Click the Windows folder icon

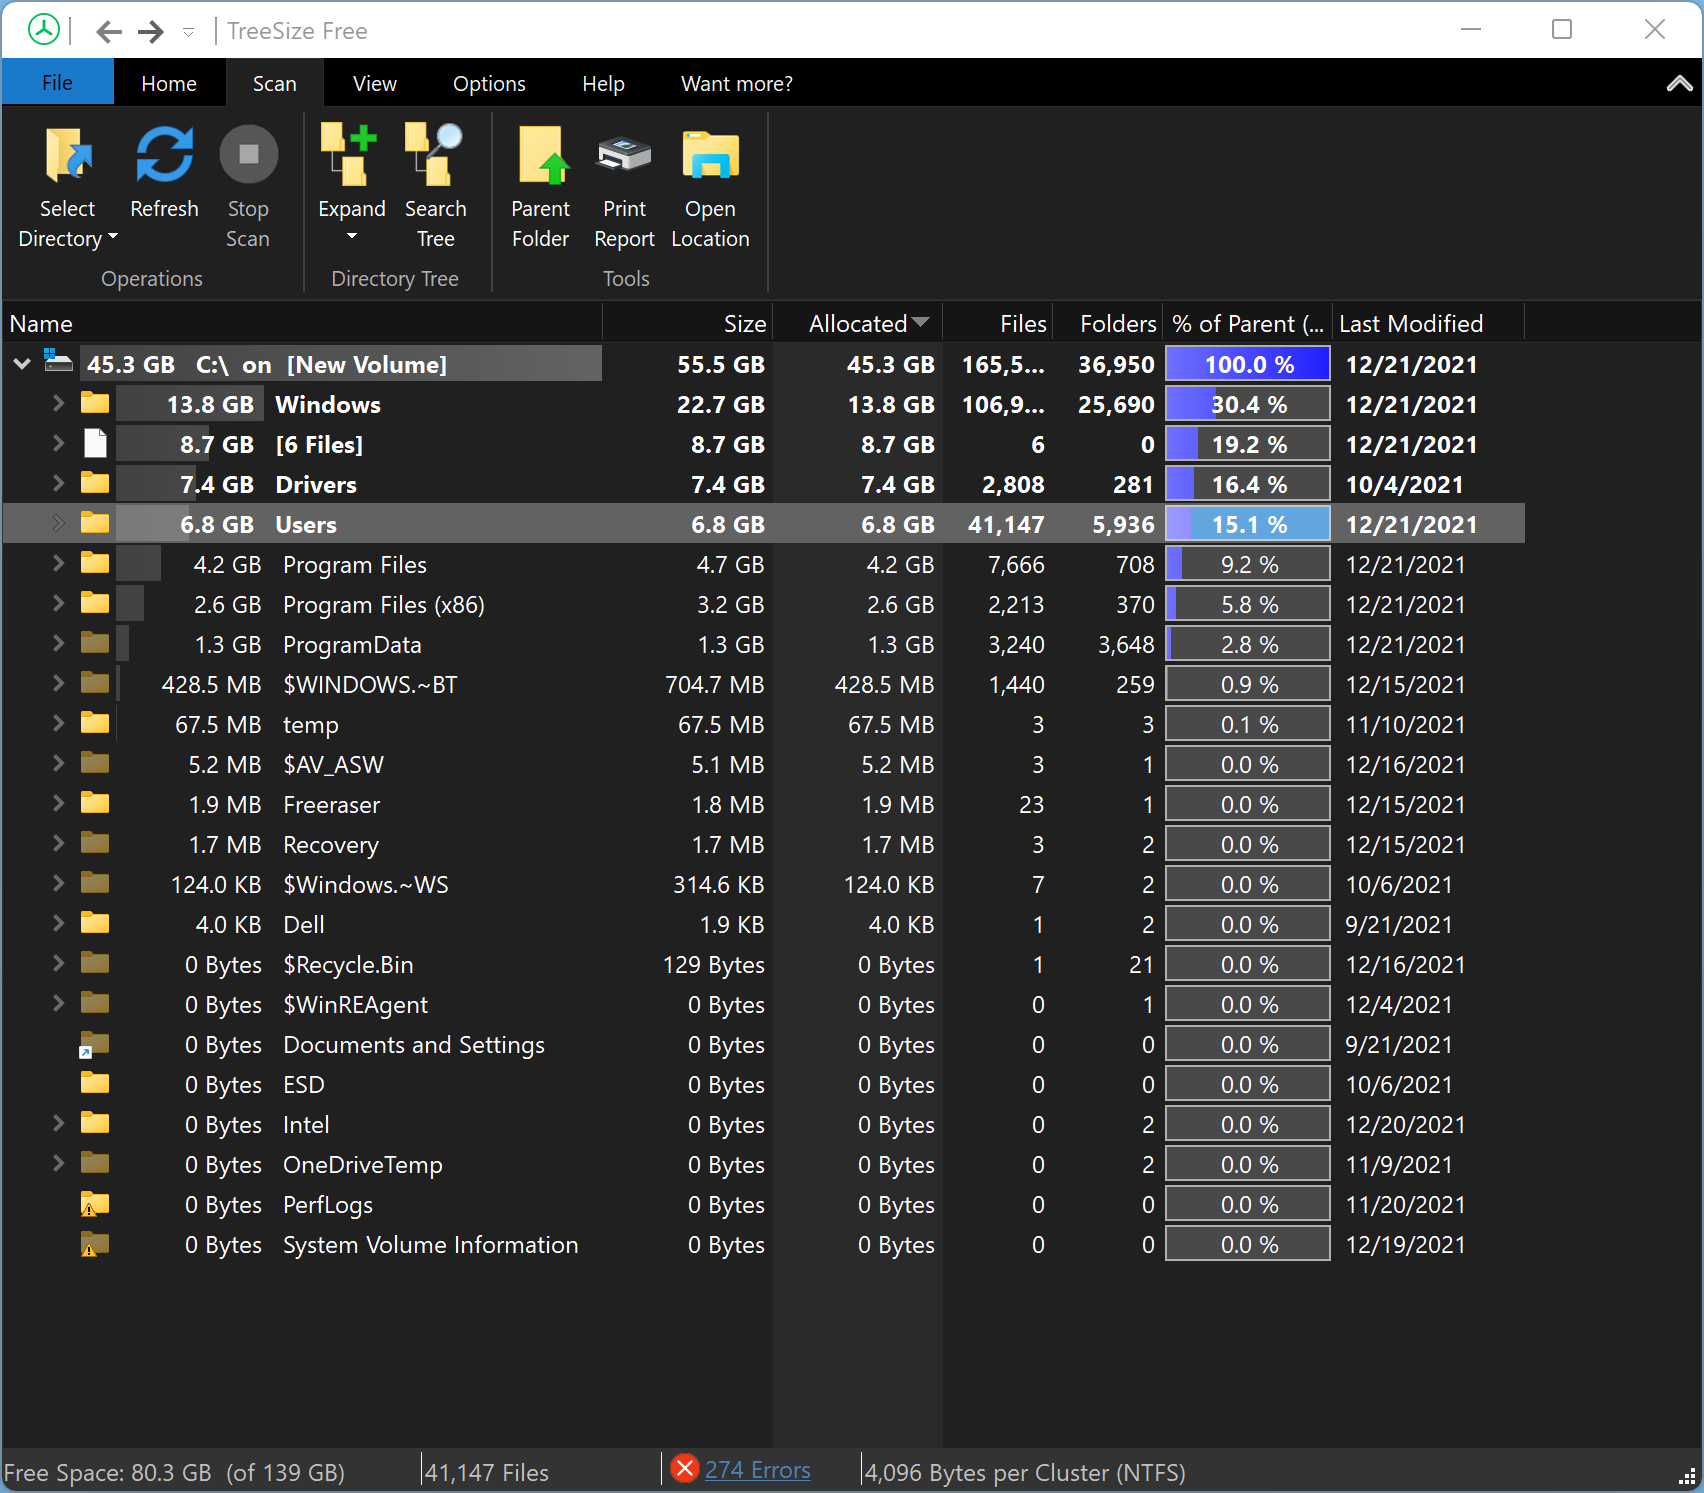point(95,403)
